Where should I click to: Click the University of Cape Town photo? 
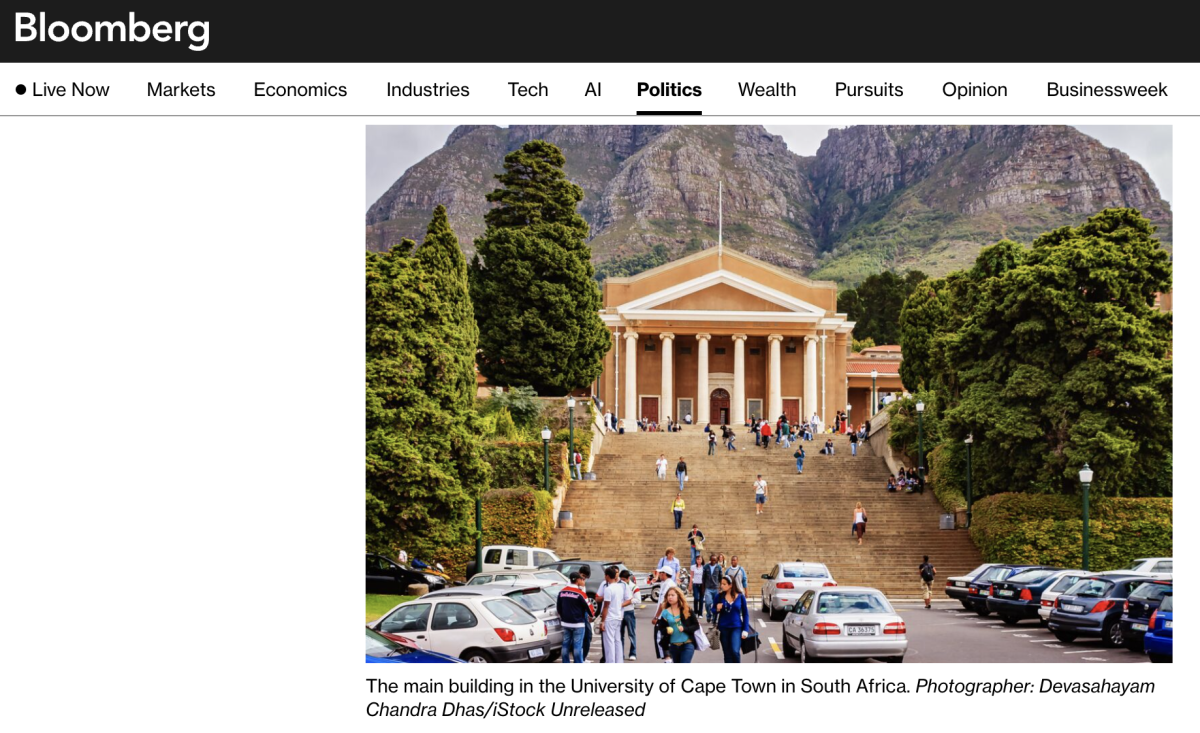click(769, 394)
